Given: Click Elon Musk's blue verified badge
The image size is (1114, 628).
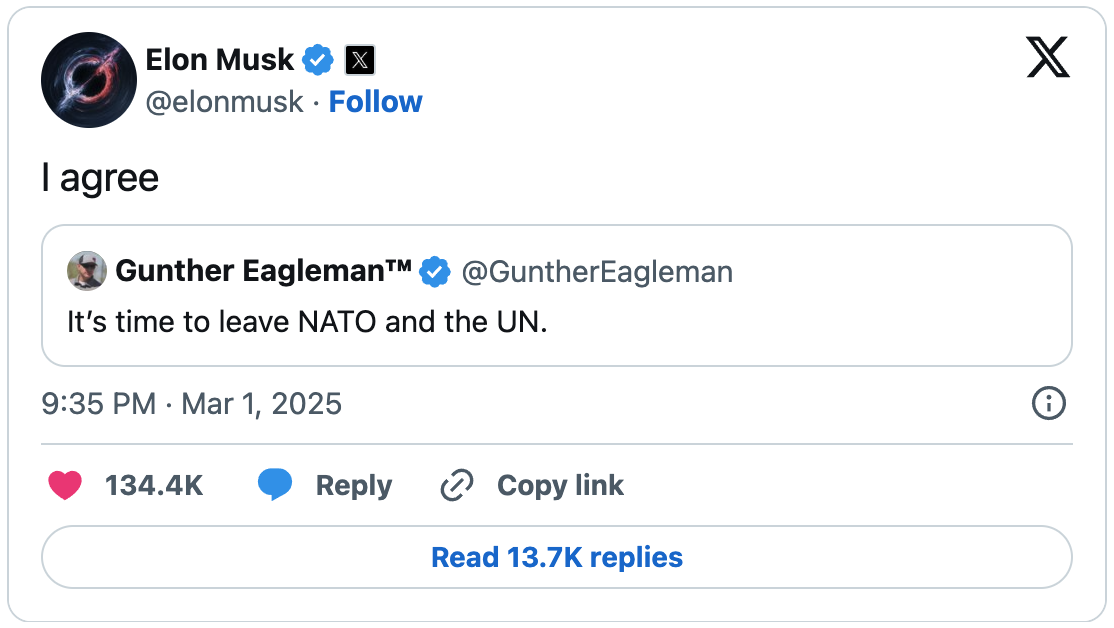Looking at the screenshot, I should (x=318, y=60).
